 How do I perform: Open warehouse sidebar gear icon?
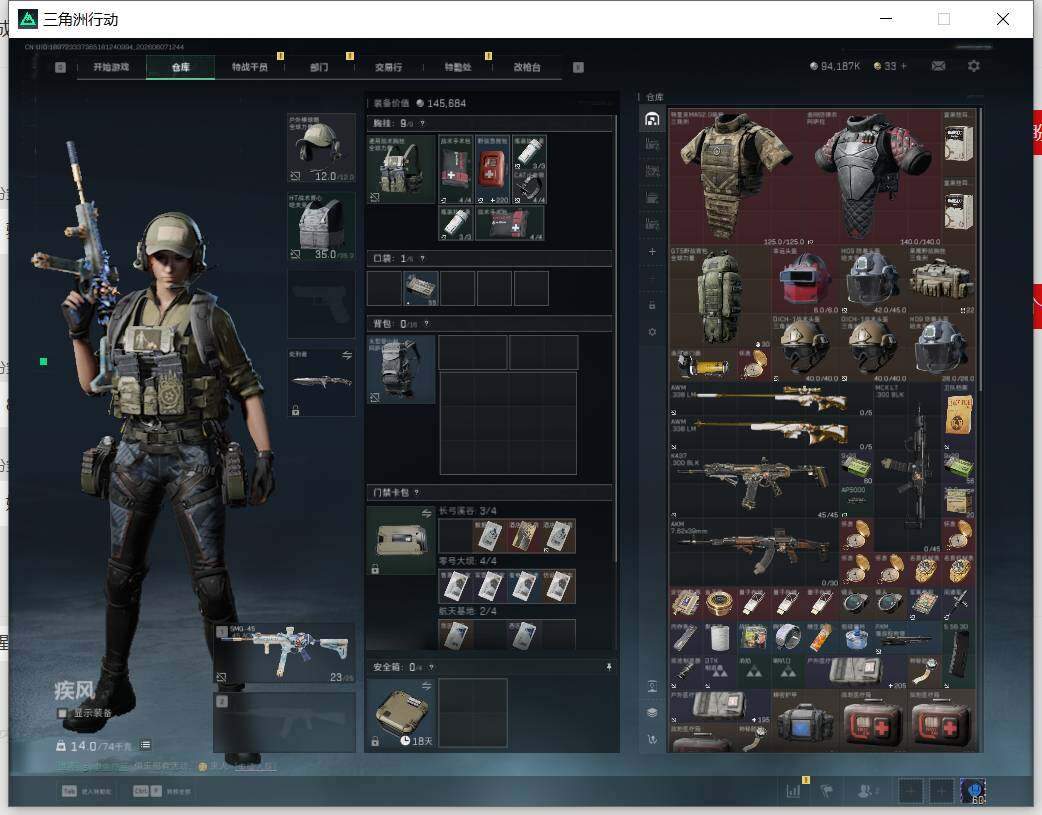coord(652,332)
